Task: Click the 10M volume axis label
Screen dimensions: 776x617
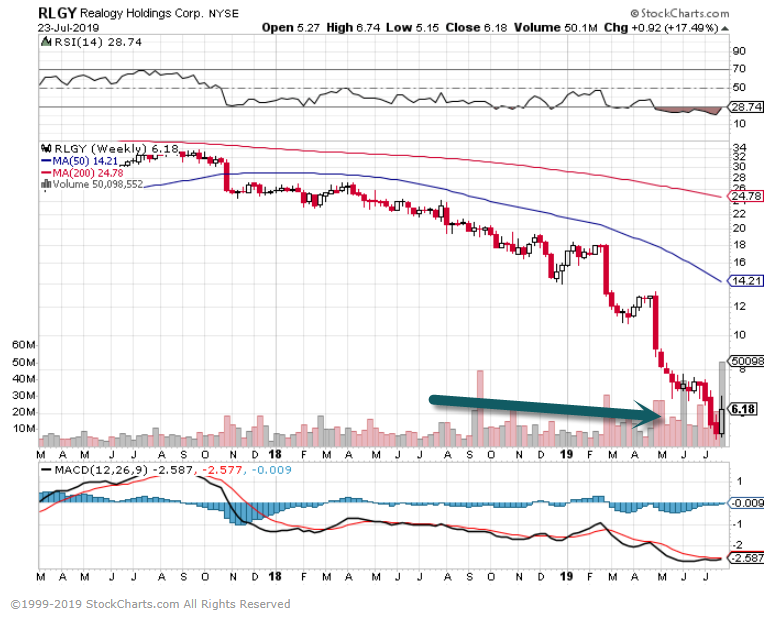Action: coord(23,428)
